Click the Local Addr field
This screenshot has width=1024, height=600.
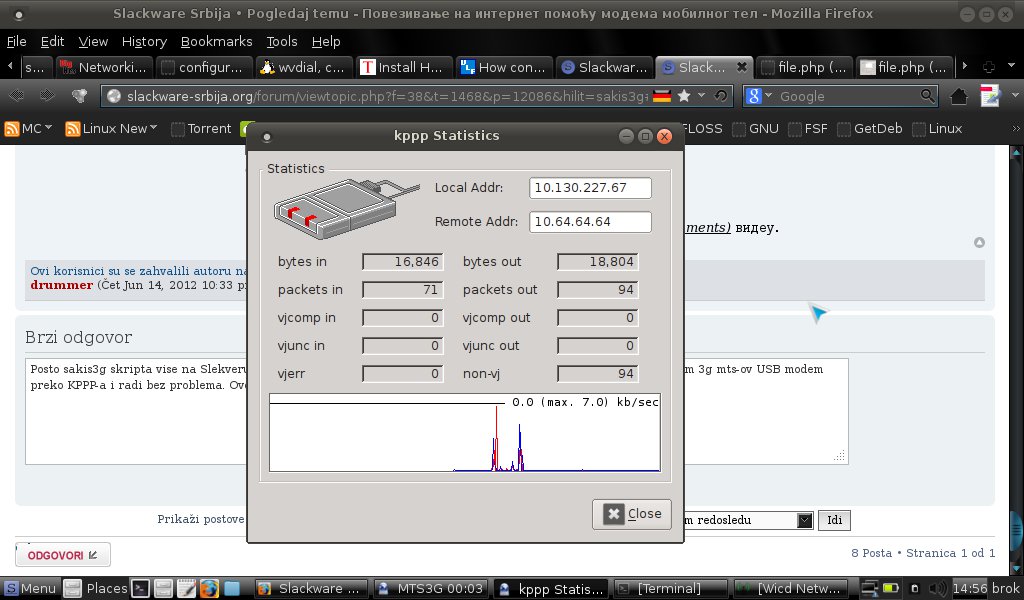(590, 188)
